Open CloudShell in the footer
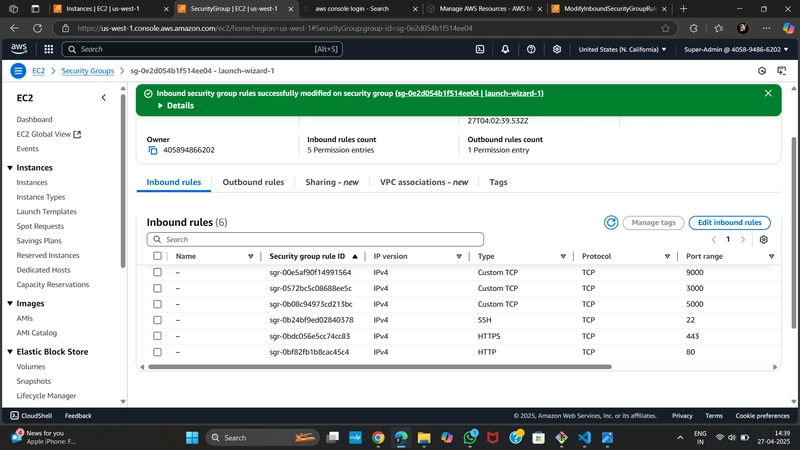The height and width of the screenshot is (450, 800). 31,416
